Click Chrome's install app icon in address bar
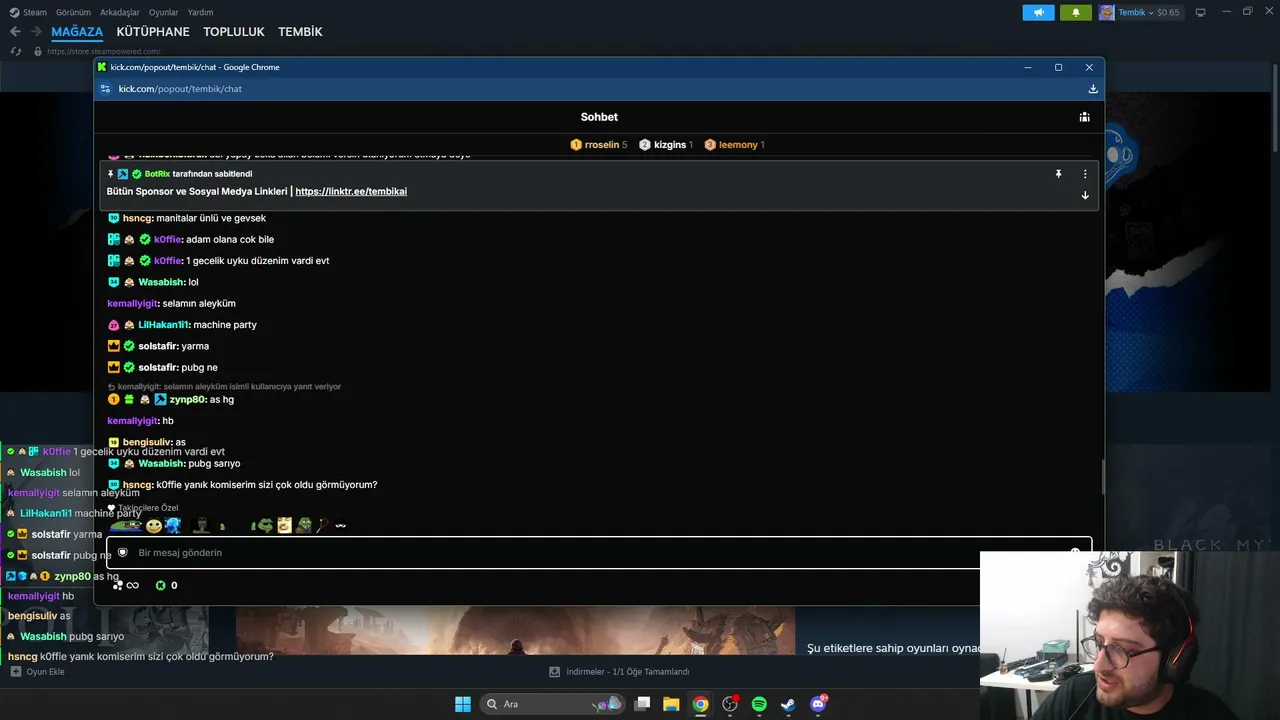 click(1093, 89)
